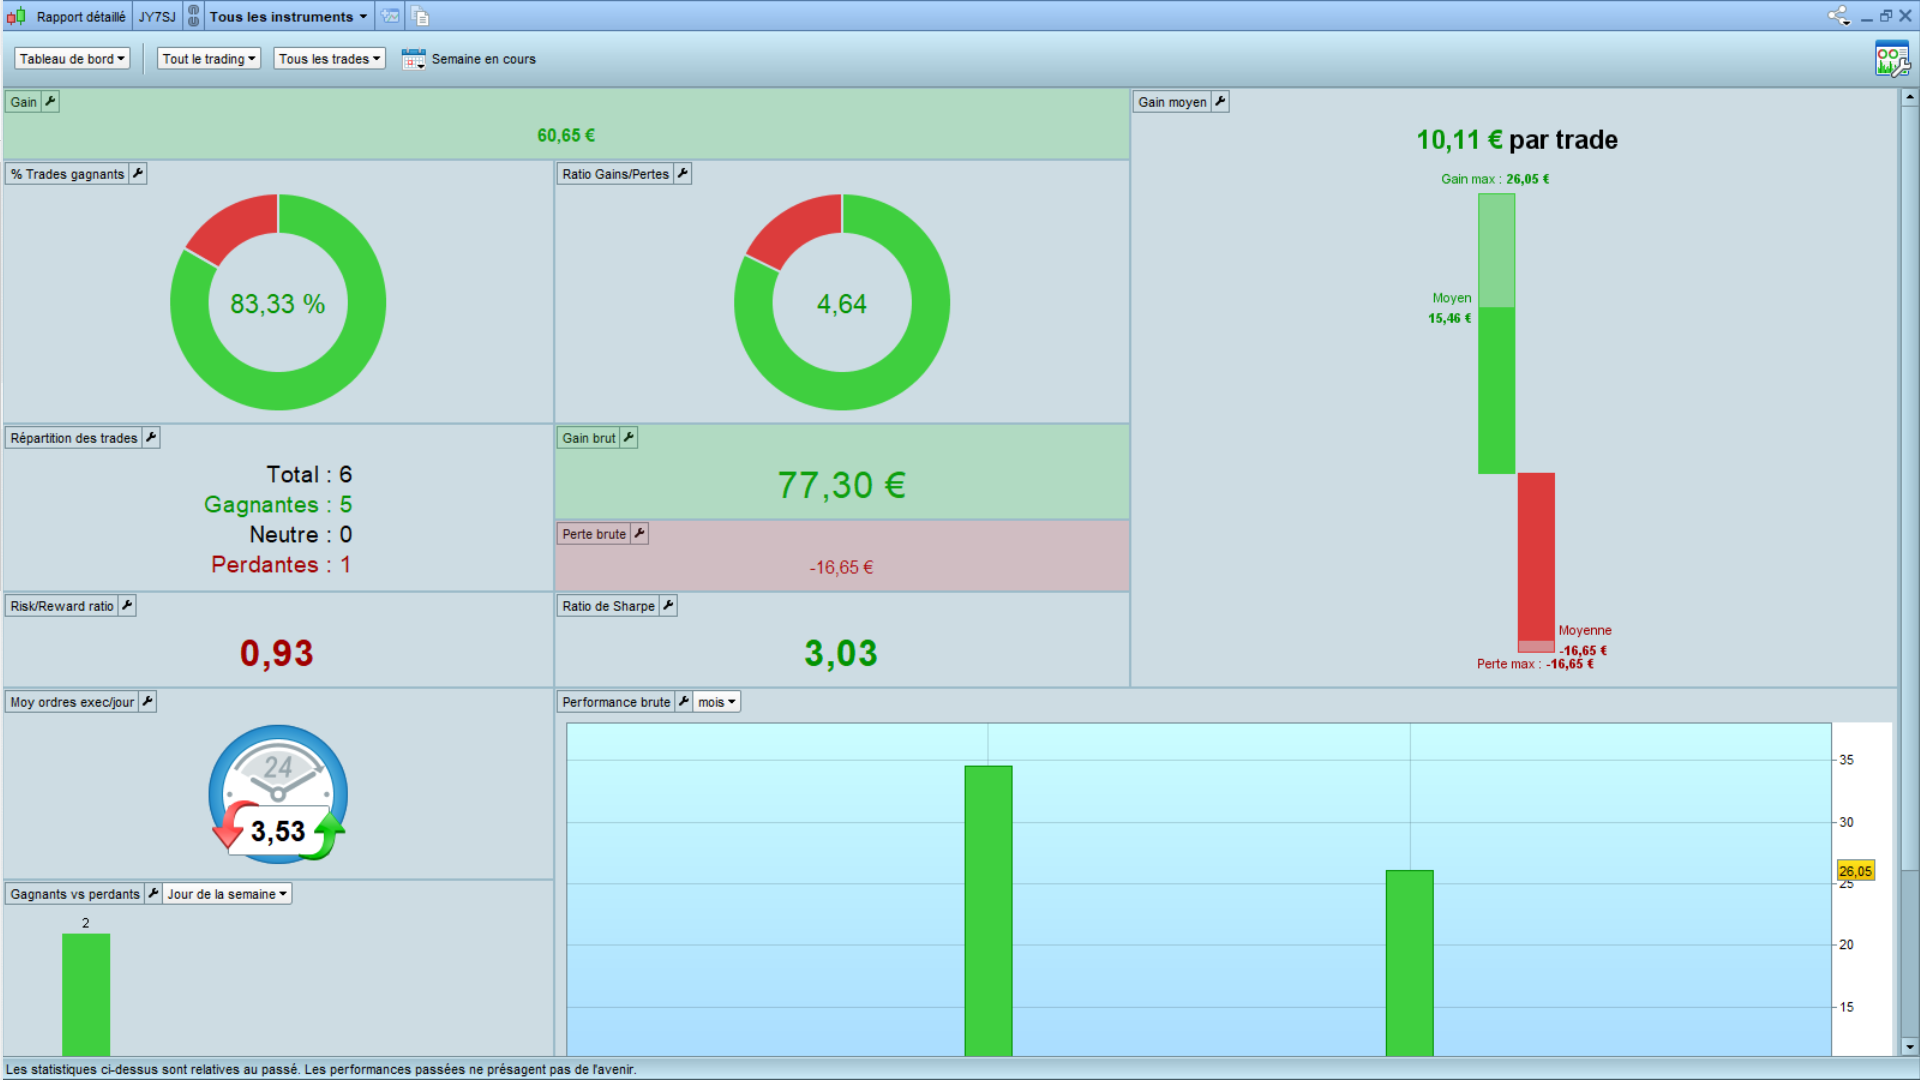Open Ratio de Sharpe wrench settings
Image resolution: width=1920 pixels, height=1080 pixels.
tap(668, 605)
